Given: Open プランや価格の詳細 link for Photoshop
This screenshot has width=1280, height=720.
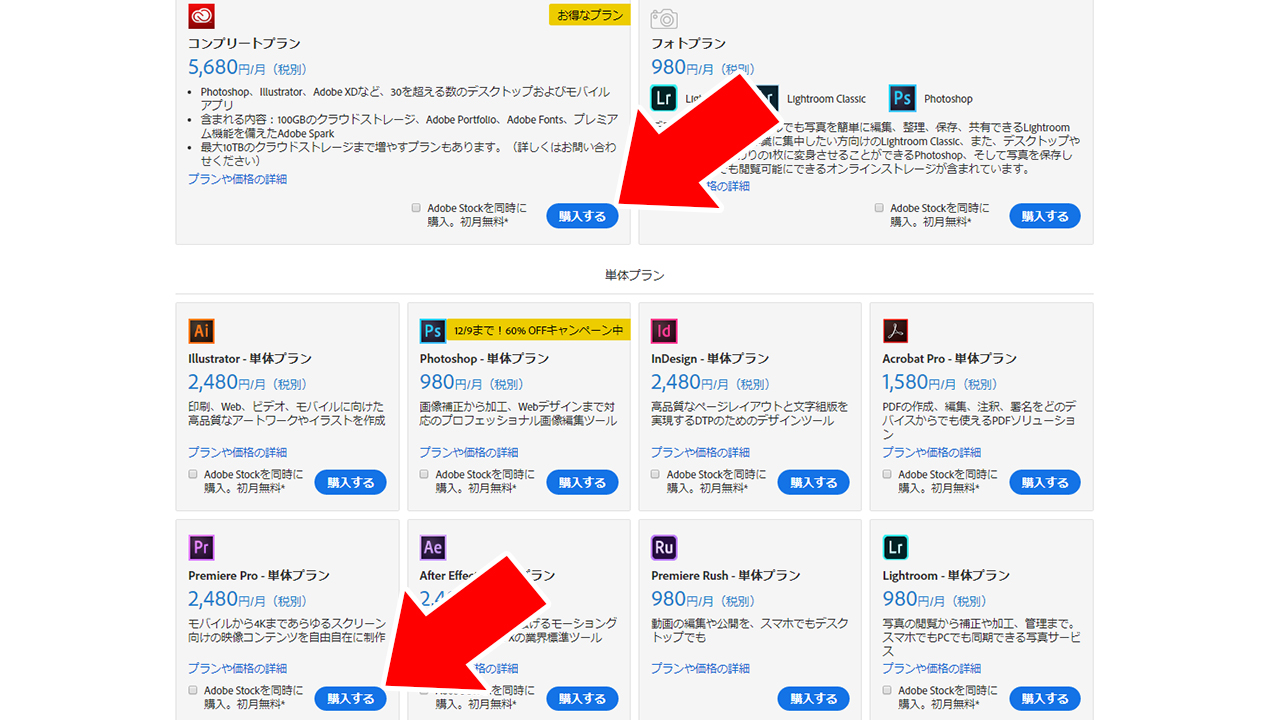Looking at the screenshot, I should [x=469, y=452].
